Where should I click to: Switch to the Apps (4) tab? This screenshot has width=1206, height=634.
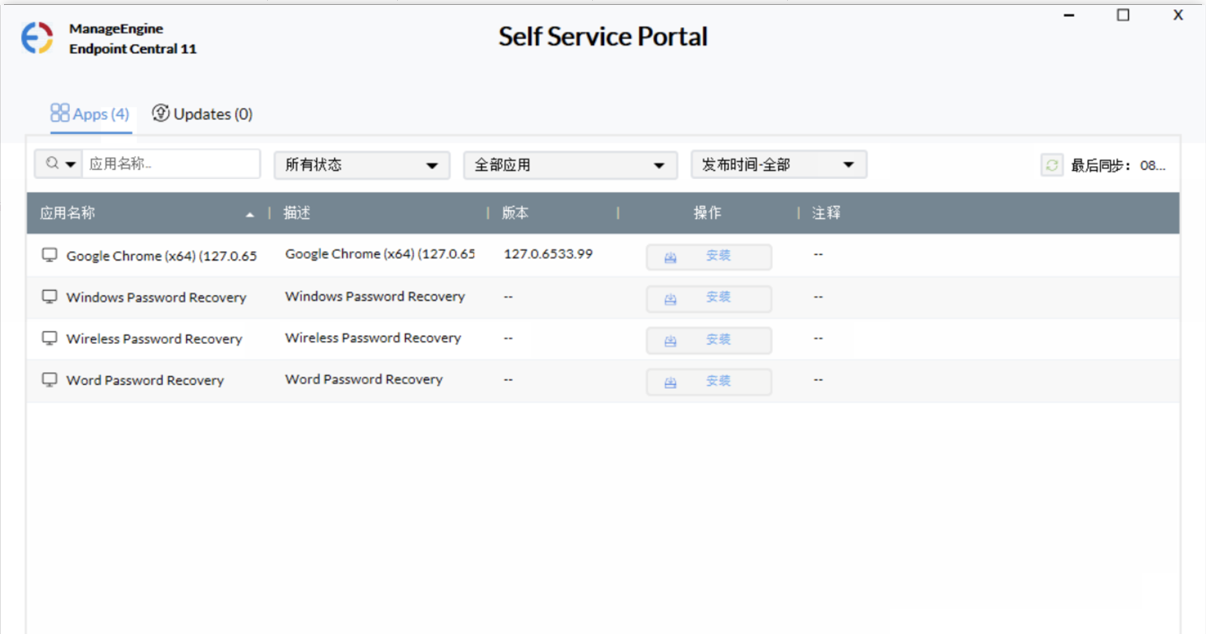coord(90,114)
